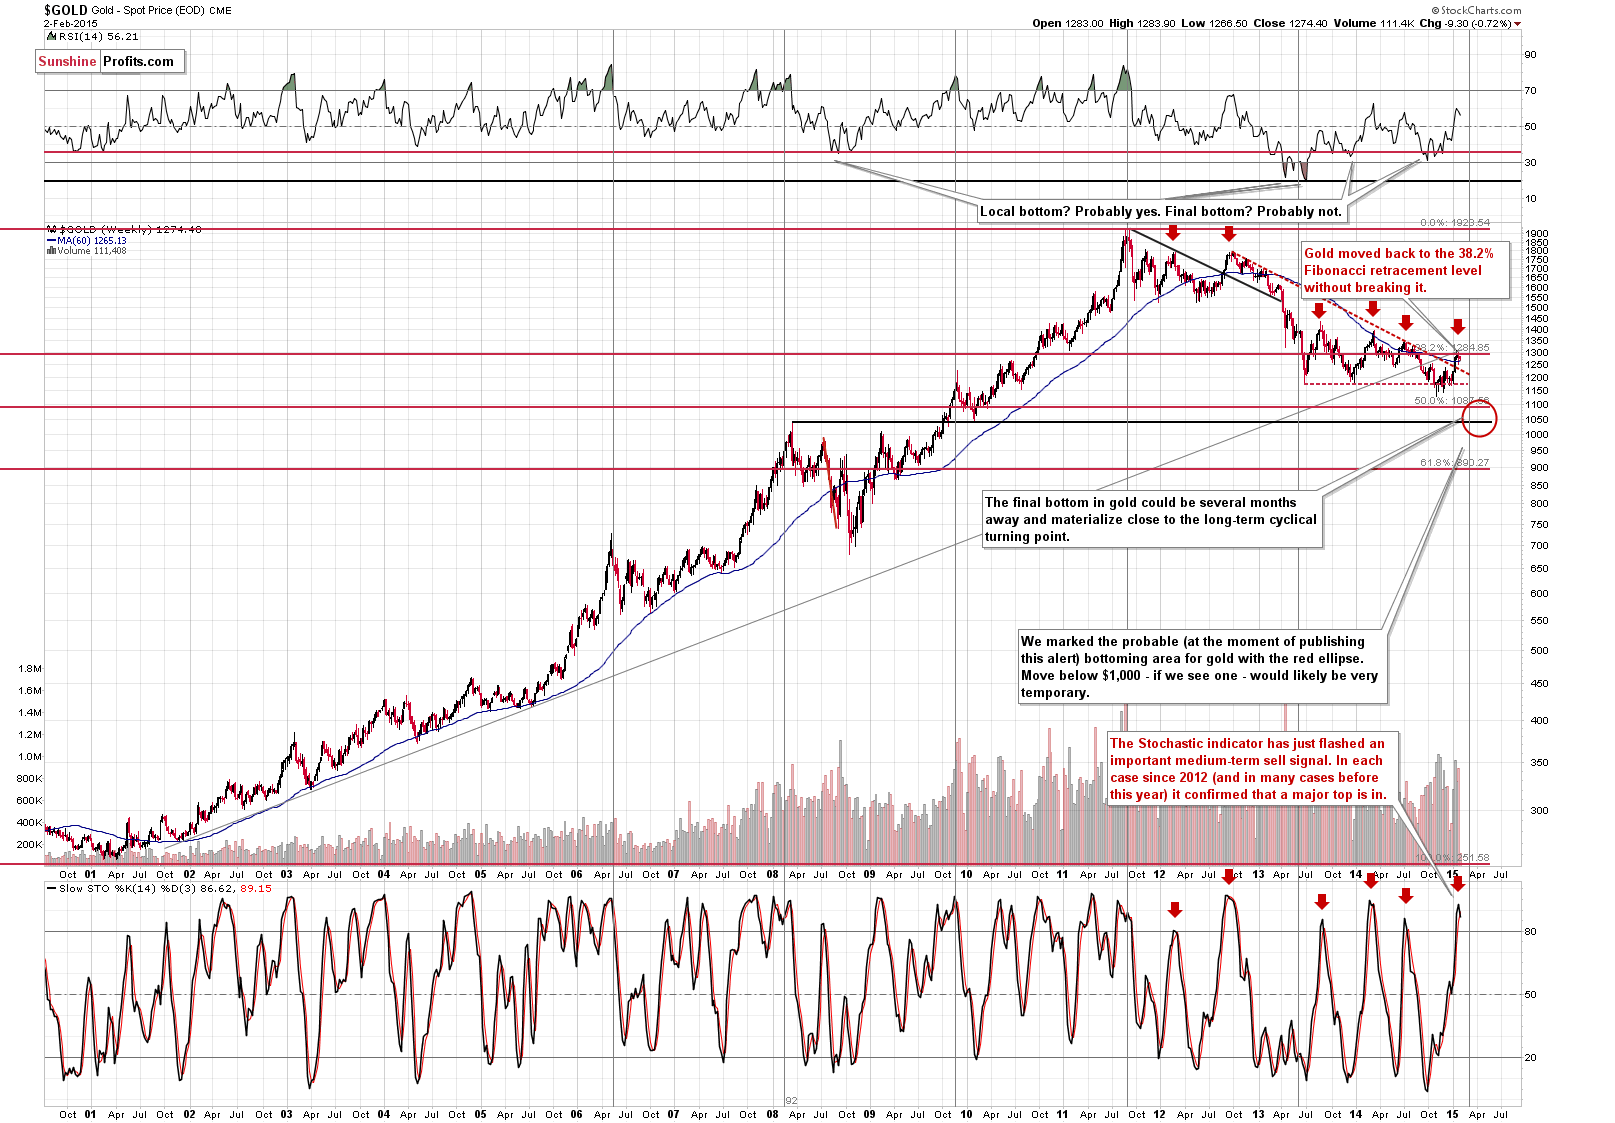The height and width of the screenshot is (1123, 1615).
Task: Click the 0.0%: 1923.54 Fibonacci label
Action: pos(1455,223)
